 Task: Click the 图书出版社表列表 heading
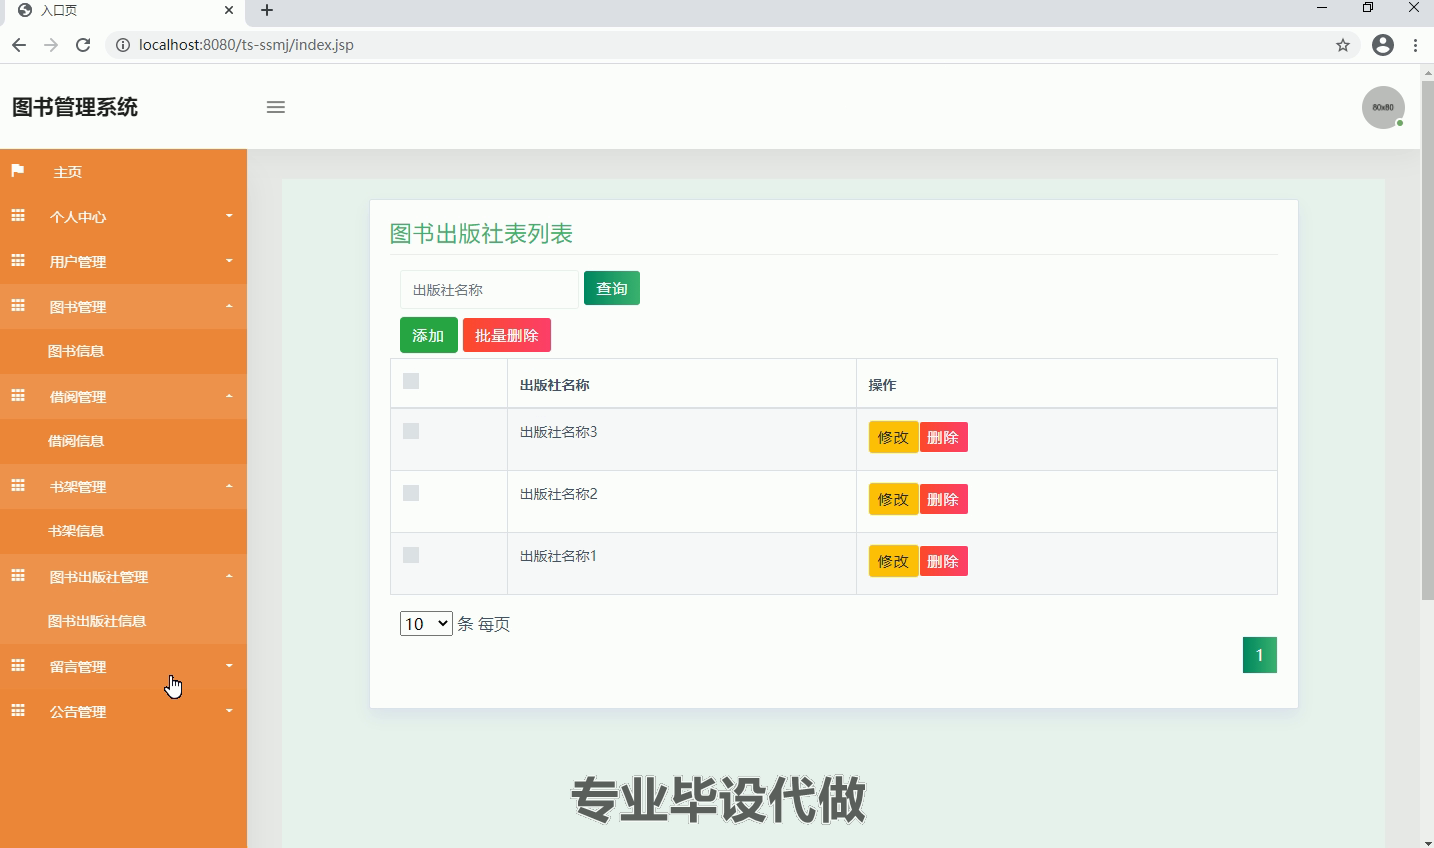point(481,234)
